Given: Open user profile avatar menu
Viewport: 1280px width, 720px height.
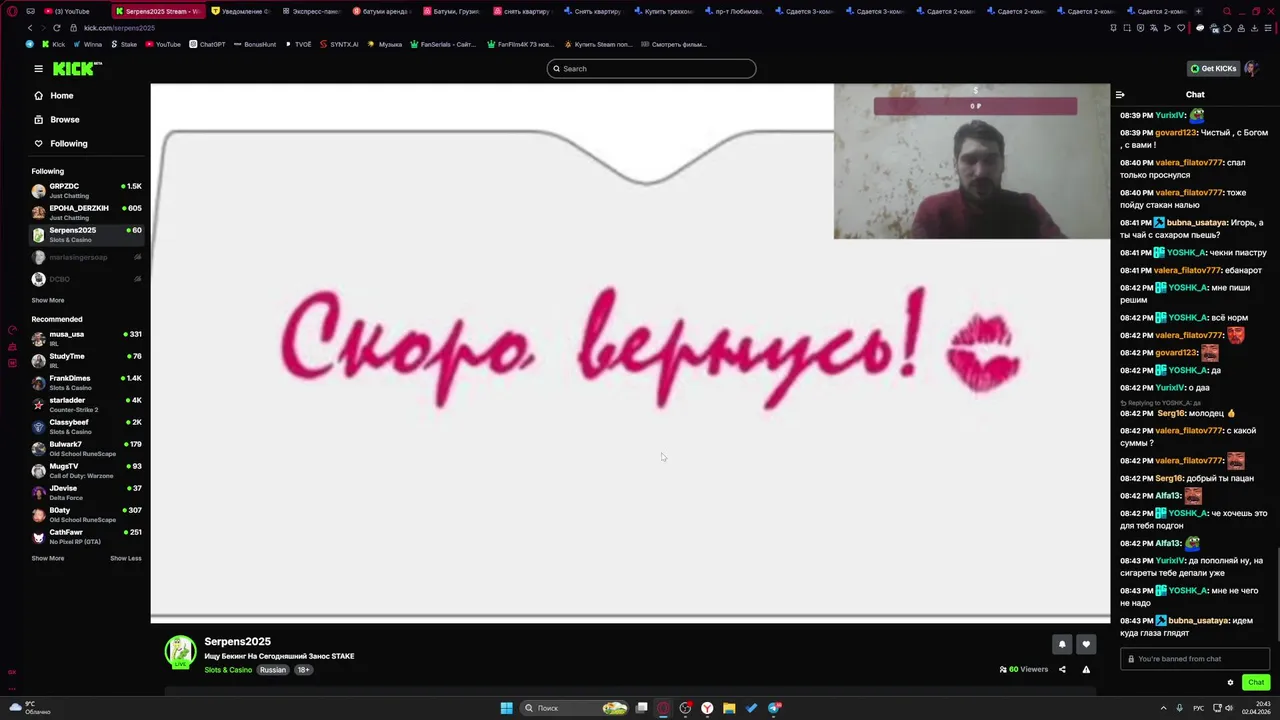Looking at the screenshot, I should (1251, 68).
